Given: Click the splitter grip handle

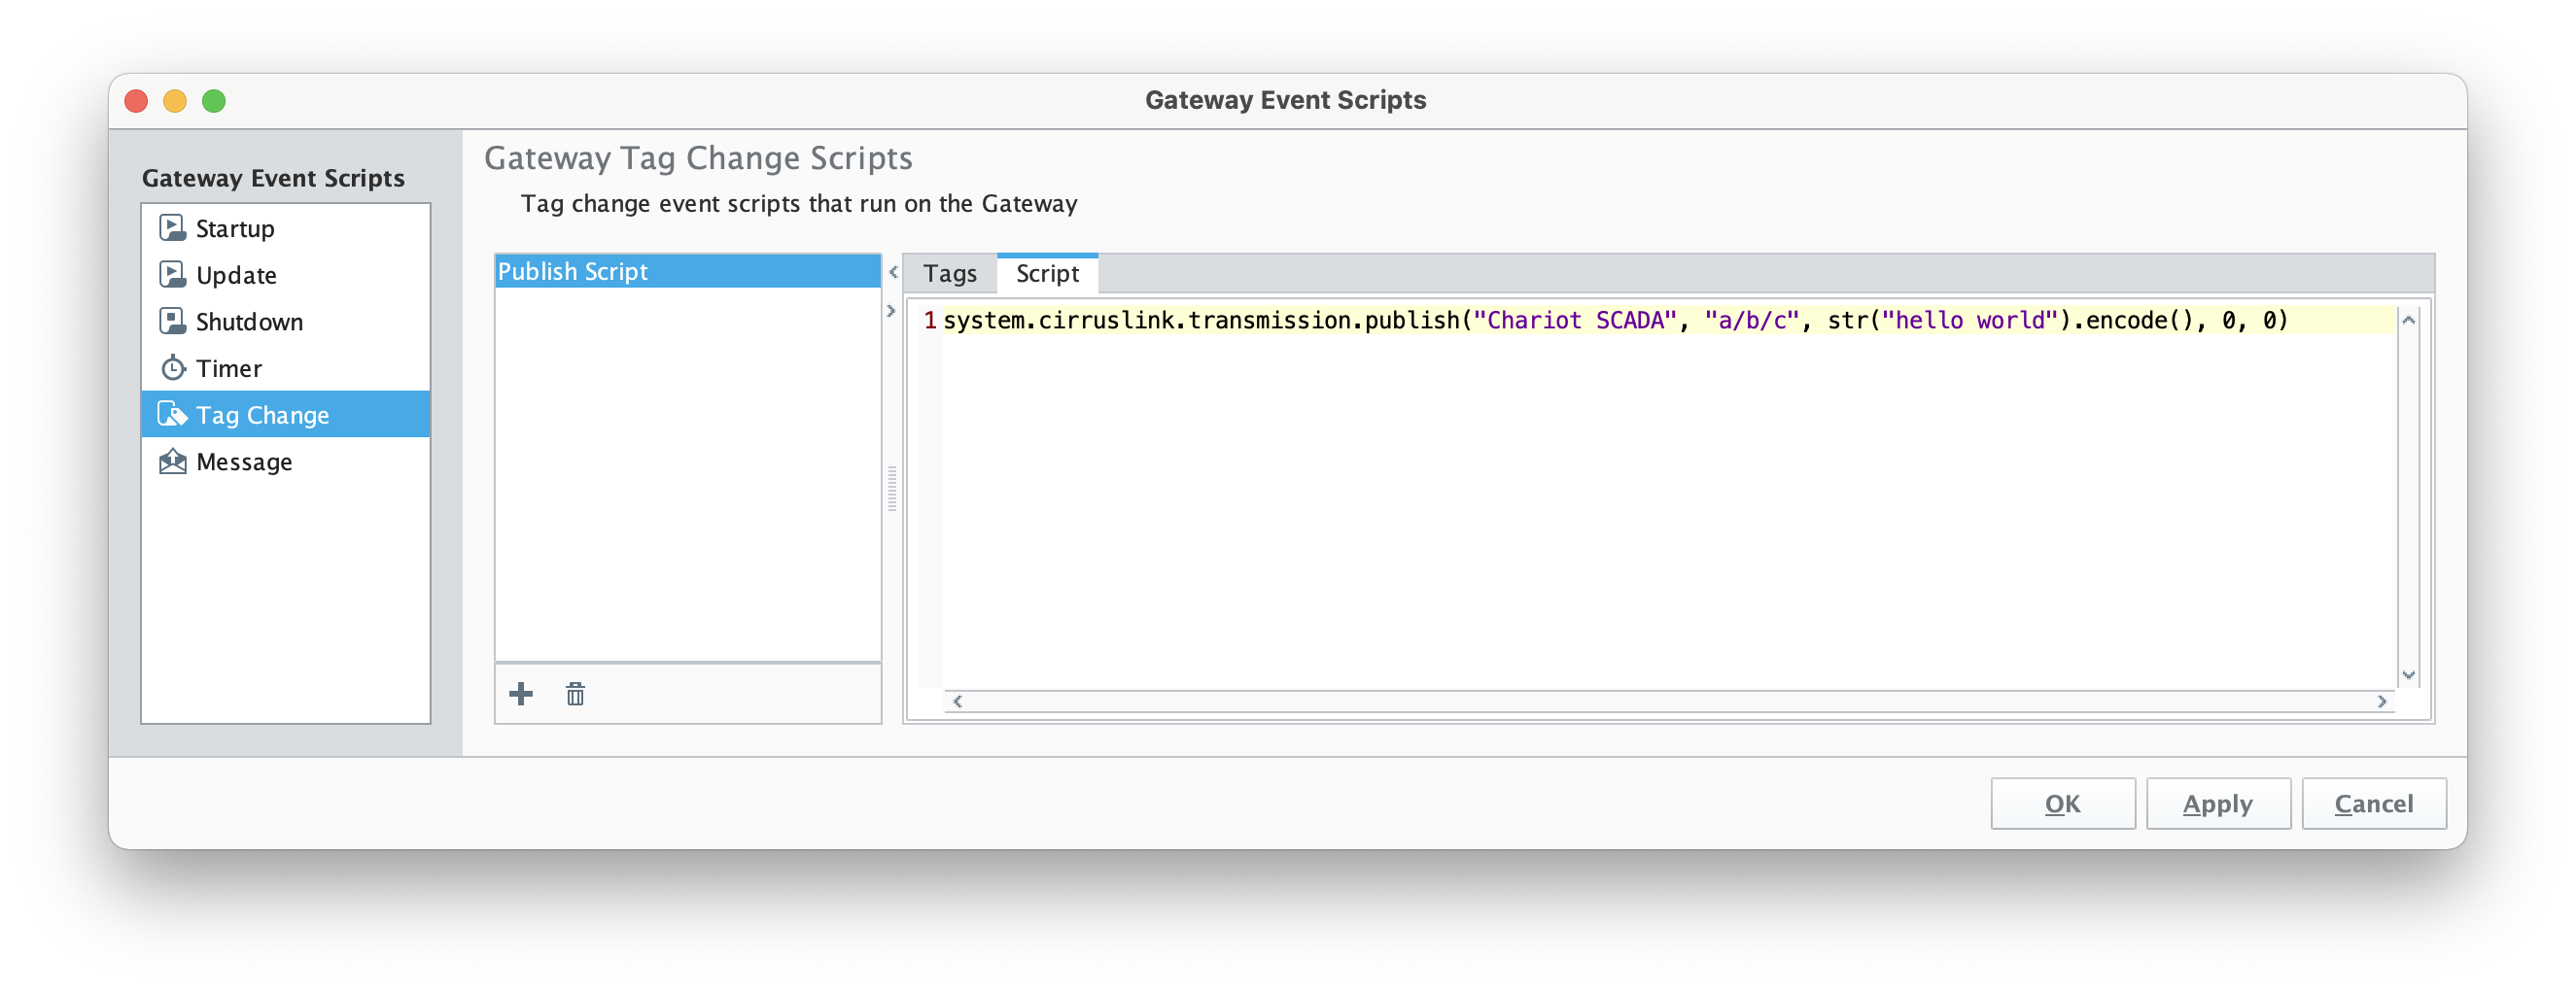Looking at the screenshot, I should (892, 489).
